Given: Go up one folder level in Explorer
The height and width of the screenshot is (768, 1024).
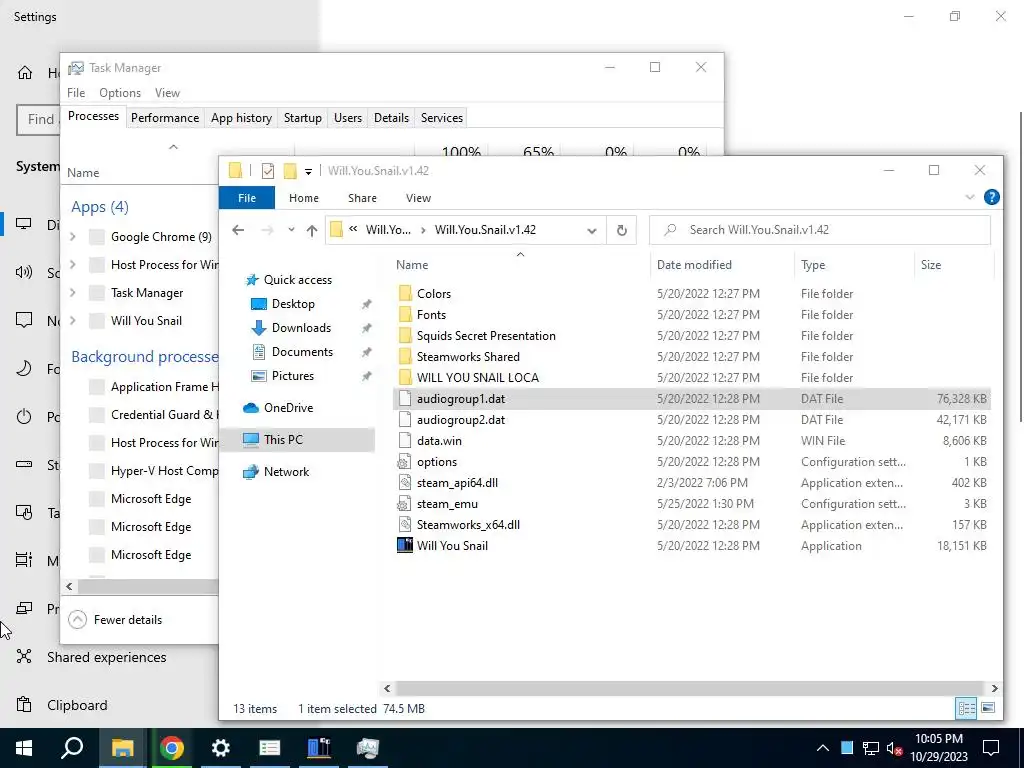Looking at the screenshot, I should pos(312,230).
